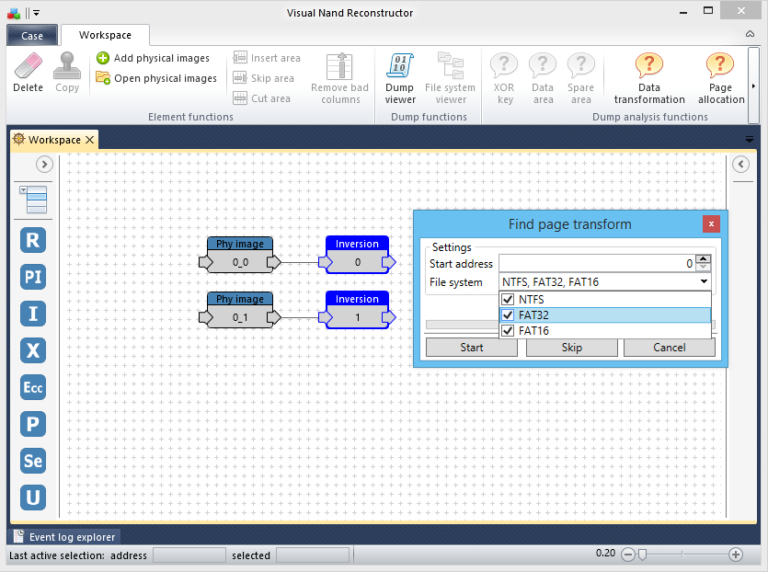Open the quick access toolbar dropdown

pos(36,13)
